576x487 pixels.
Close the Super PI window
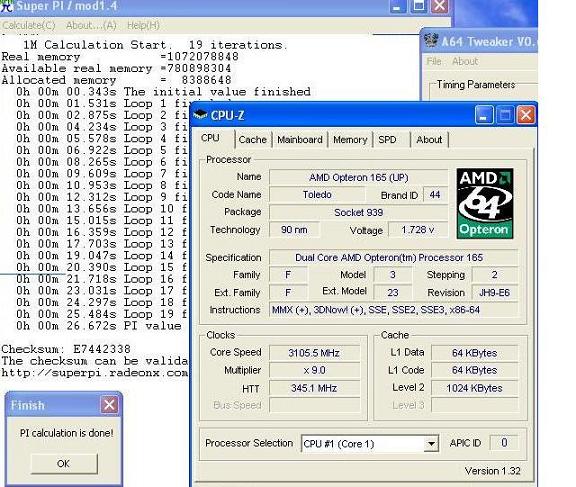coord(439,6)
